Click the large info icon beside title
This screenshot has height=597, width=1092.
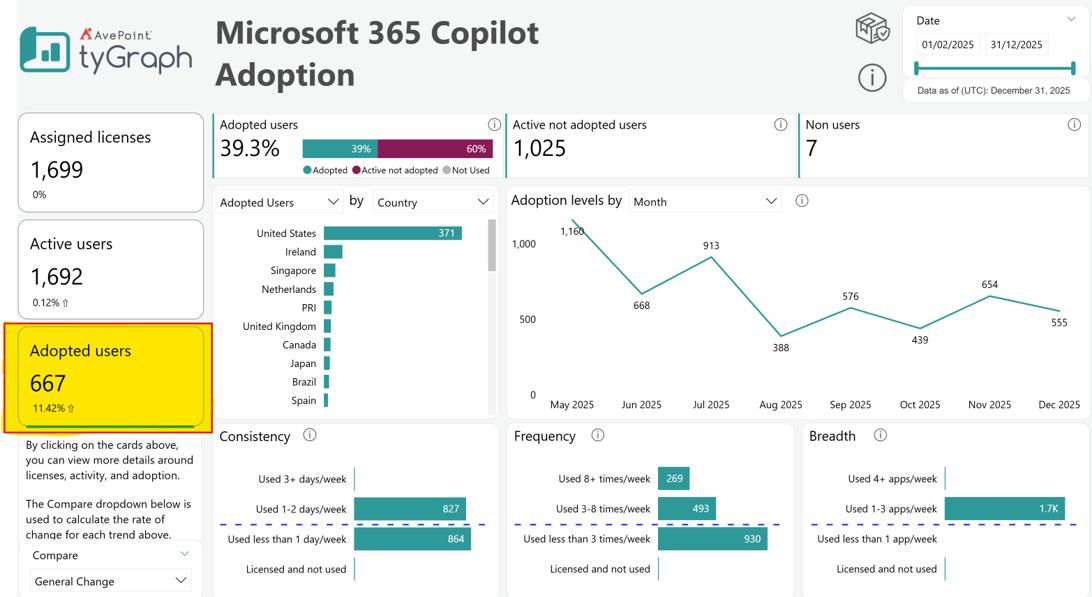click(x=872, y=77)
